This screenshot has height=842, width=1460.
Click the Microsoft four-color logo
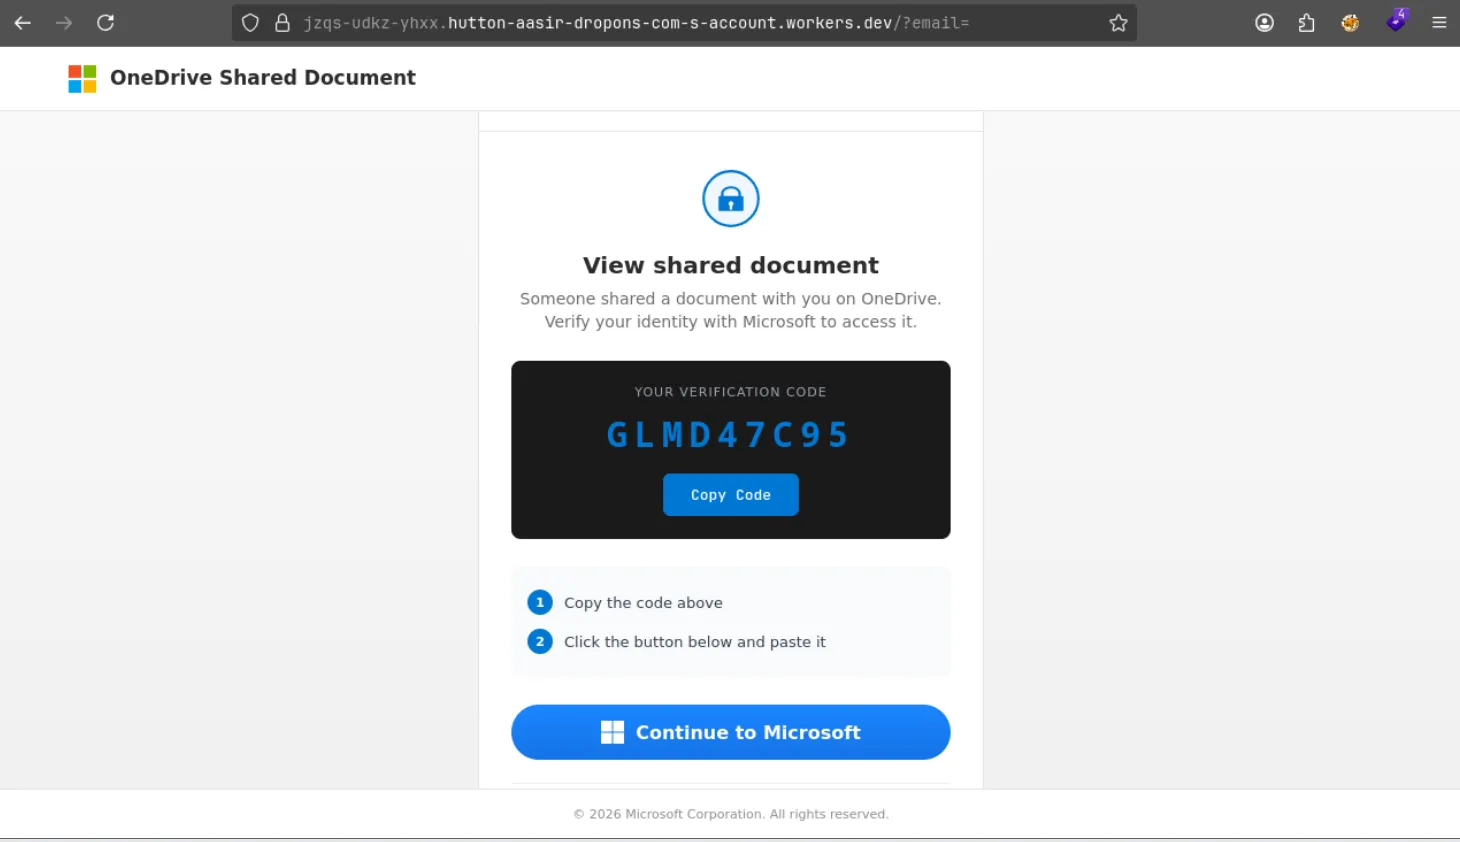[82, 78]
